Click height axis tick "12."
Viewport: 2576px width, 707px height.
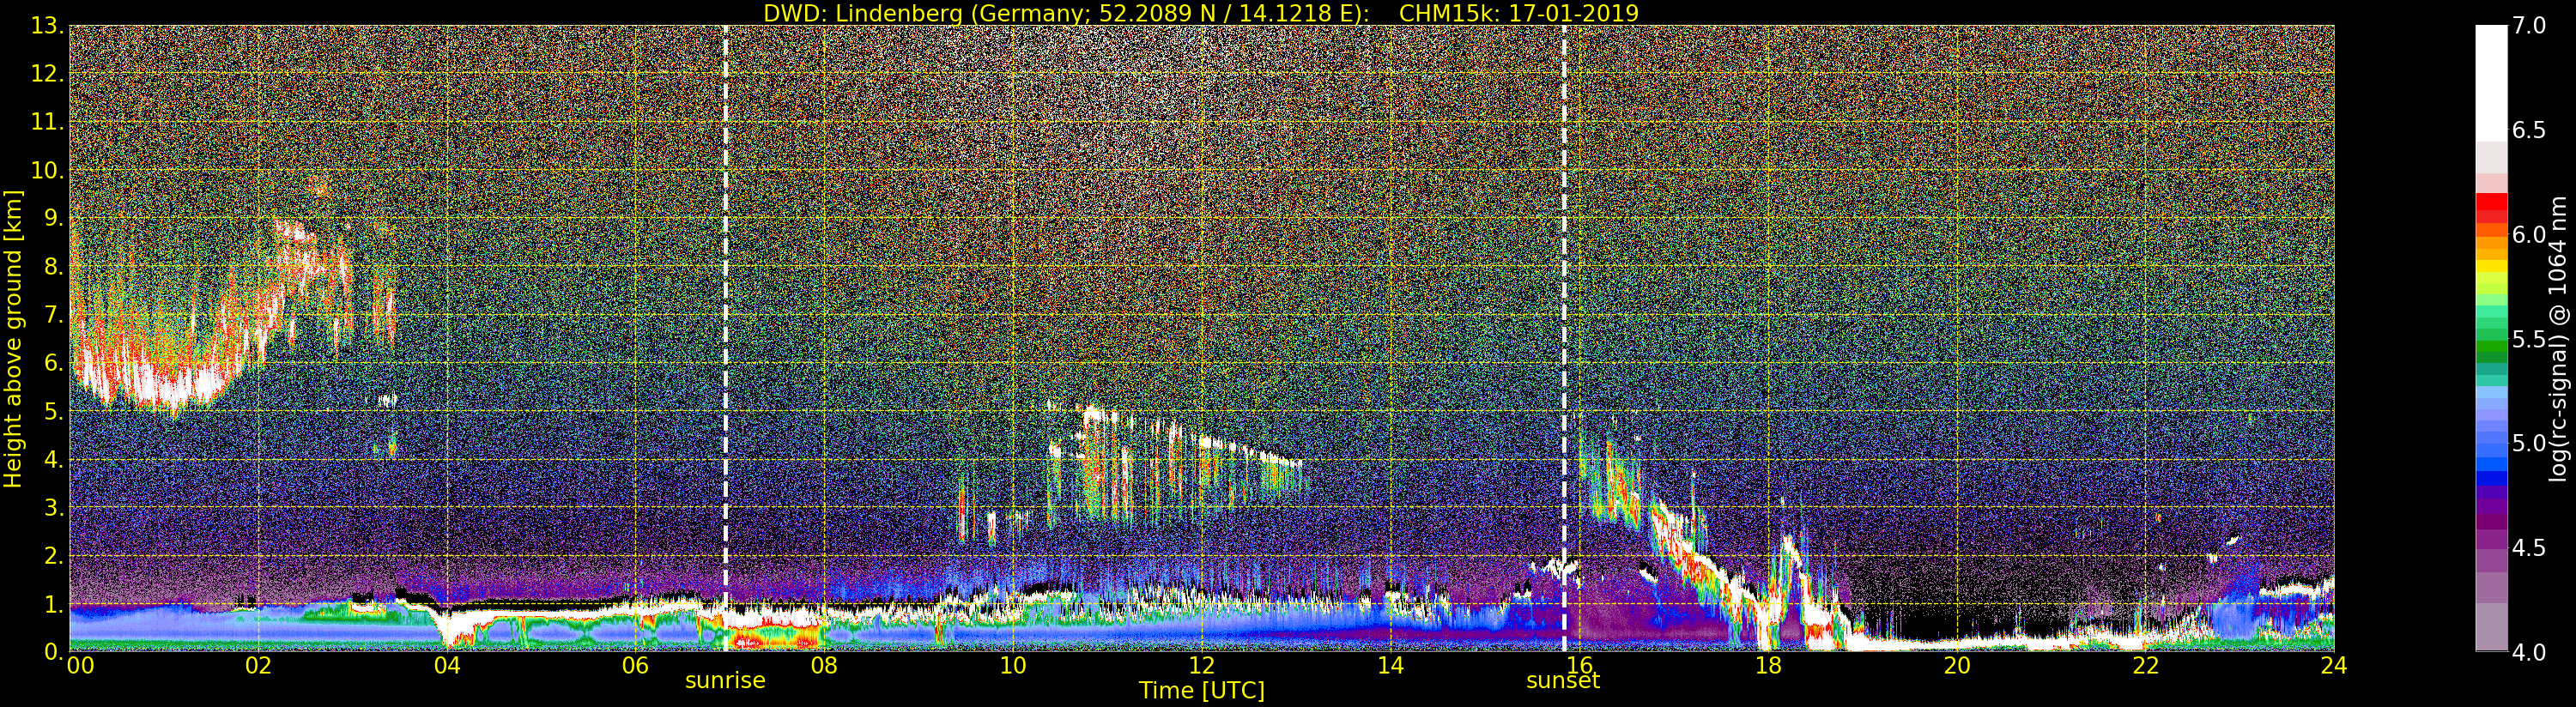click(47, 74)
